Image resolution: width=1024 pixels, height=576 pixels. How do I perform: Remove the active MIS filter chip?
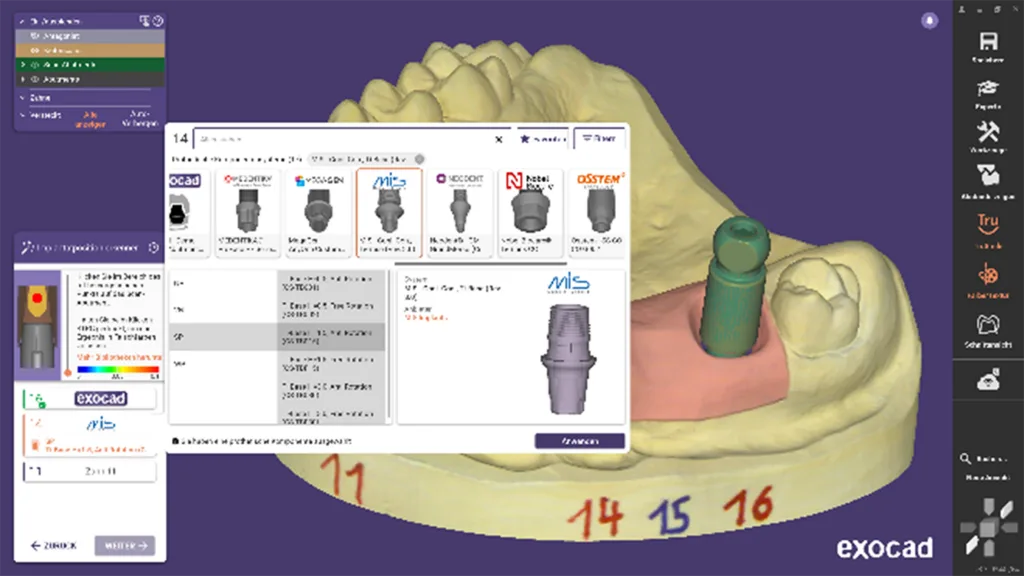(x=419, y=159)
